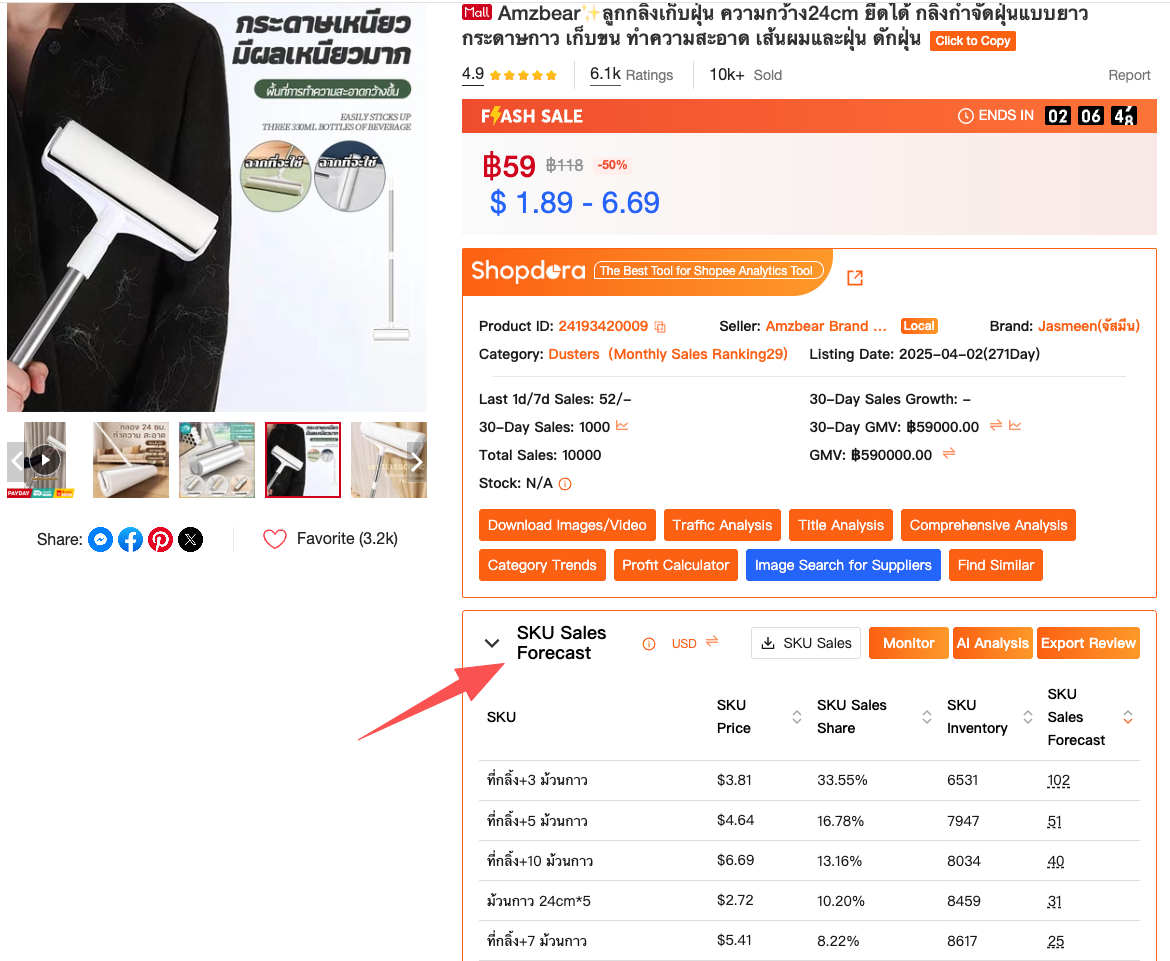Show SKU Sales Forecast info icon
This screenshot has width=1170, height=961.
click(649, 644)
